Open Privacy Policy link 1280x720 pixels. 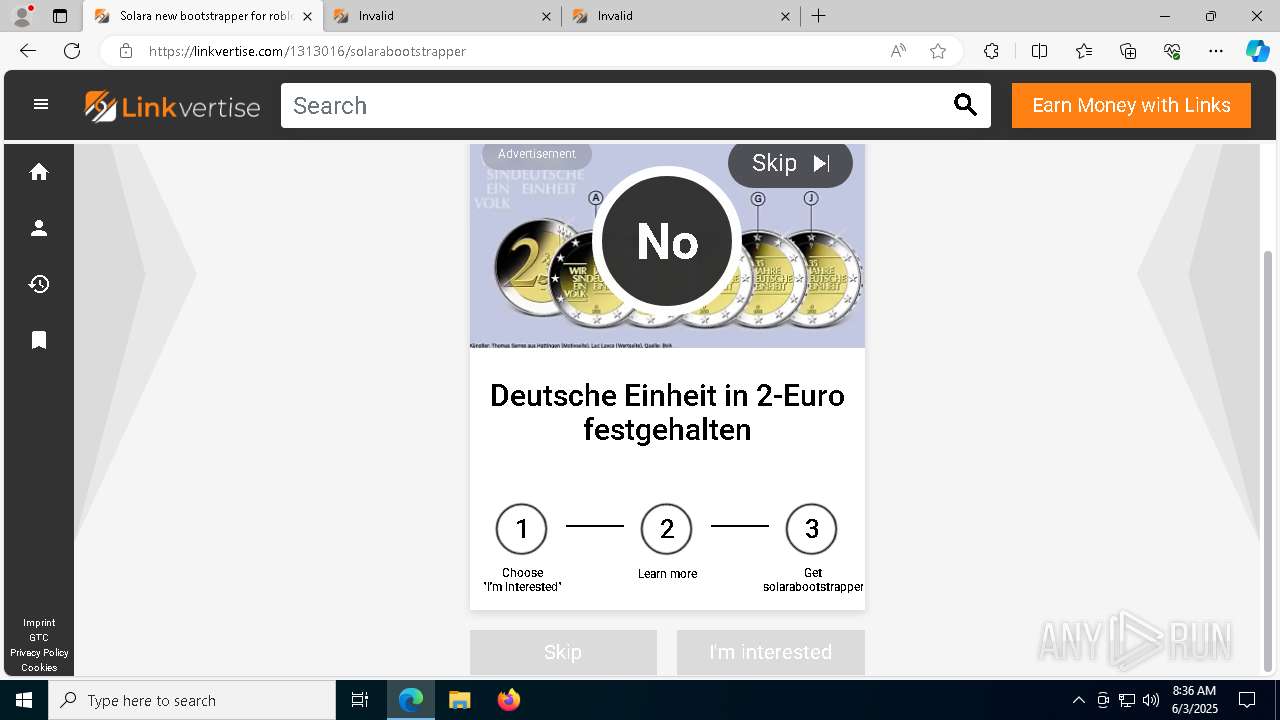39,653
